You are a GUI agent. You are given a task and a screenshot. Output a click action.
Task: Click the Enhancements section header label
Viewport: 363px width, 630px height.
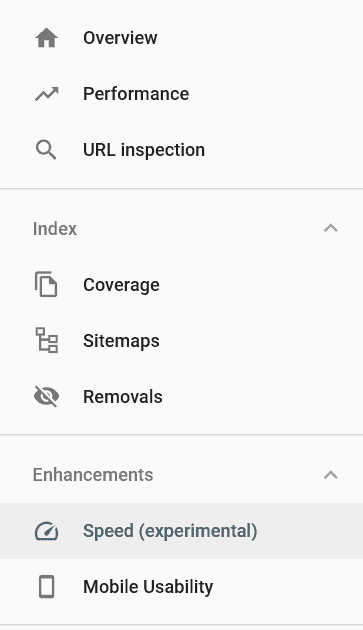93,475
